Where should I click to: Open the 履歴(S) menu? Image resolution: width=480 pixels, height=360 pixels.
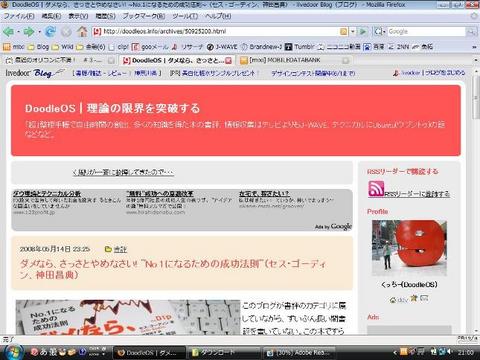point(105,16)
